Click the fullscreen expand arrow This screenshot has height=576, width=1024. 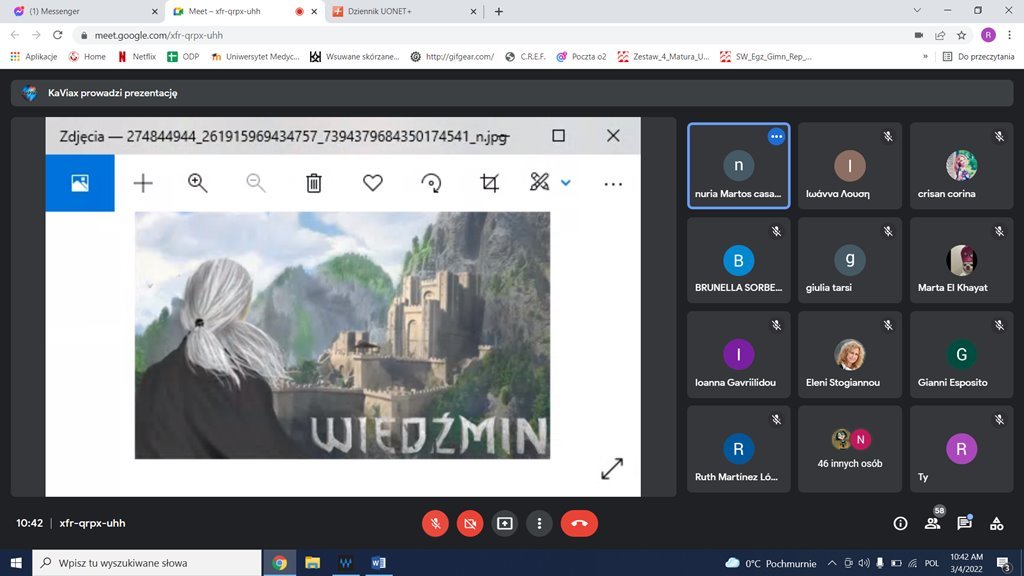coord(612,468)
